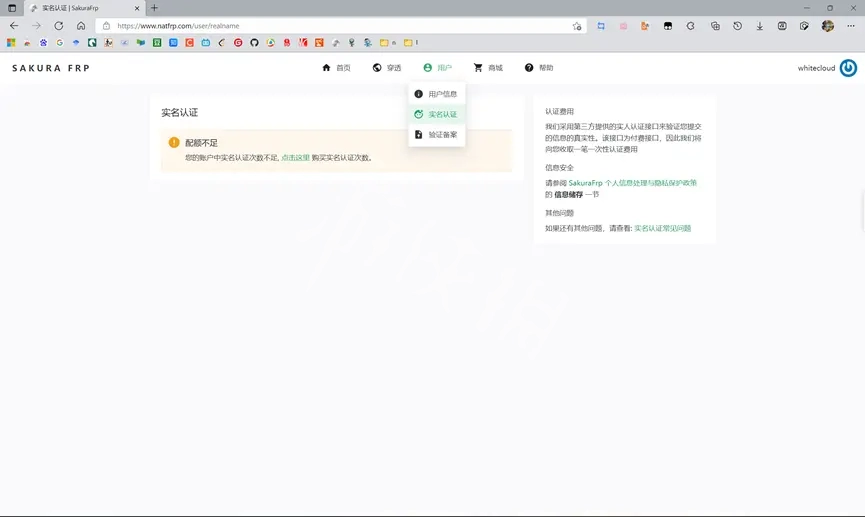The image size is (865, 517).
Task: Click the 实名认证 page heading
Action: pyautogui.click(x=179, y=113)
